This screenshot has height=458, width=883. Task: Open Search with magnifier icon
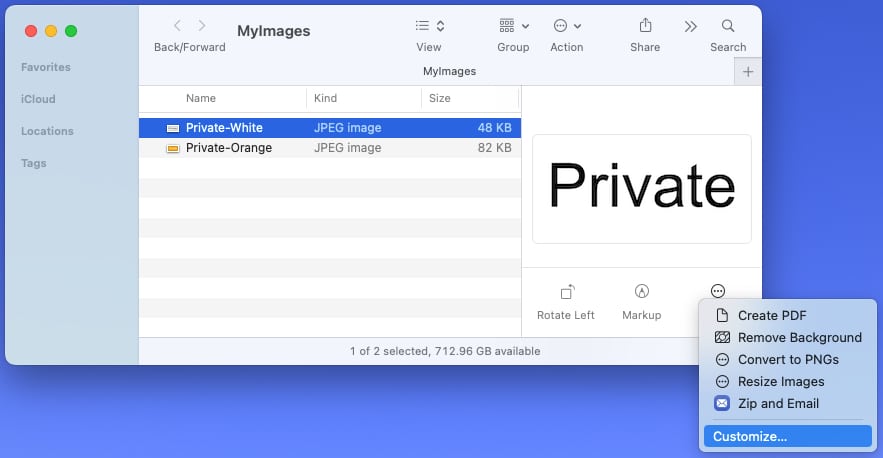point(728,26)
